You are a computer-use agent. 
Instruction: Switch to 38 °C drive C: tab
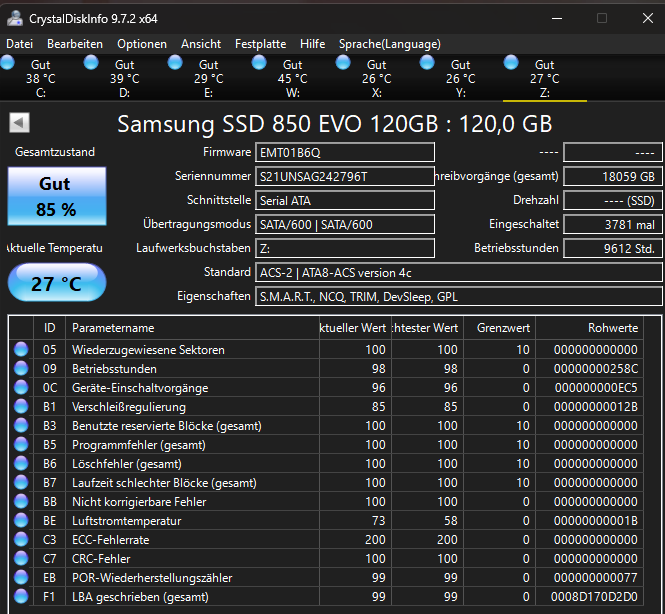coord(41,78)
